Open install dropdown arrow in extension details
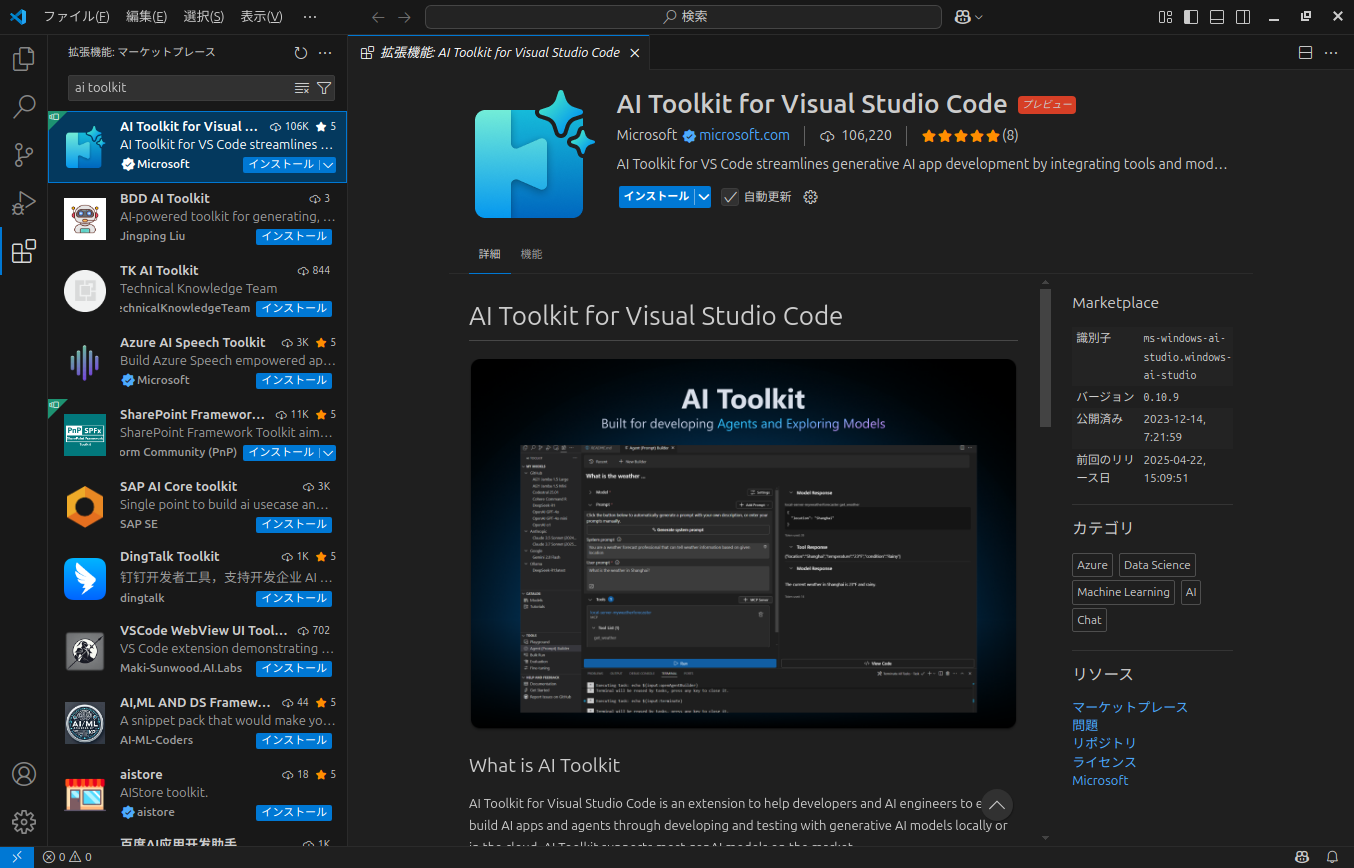 (x=703, y=197)
